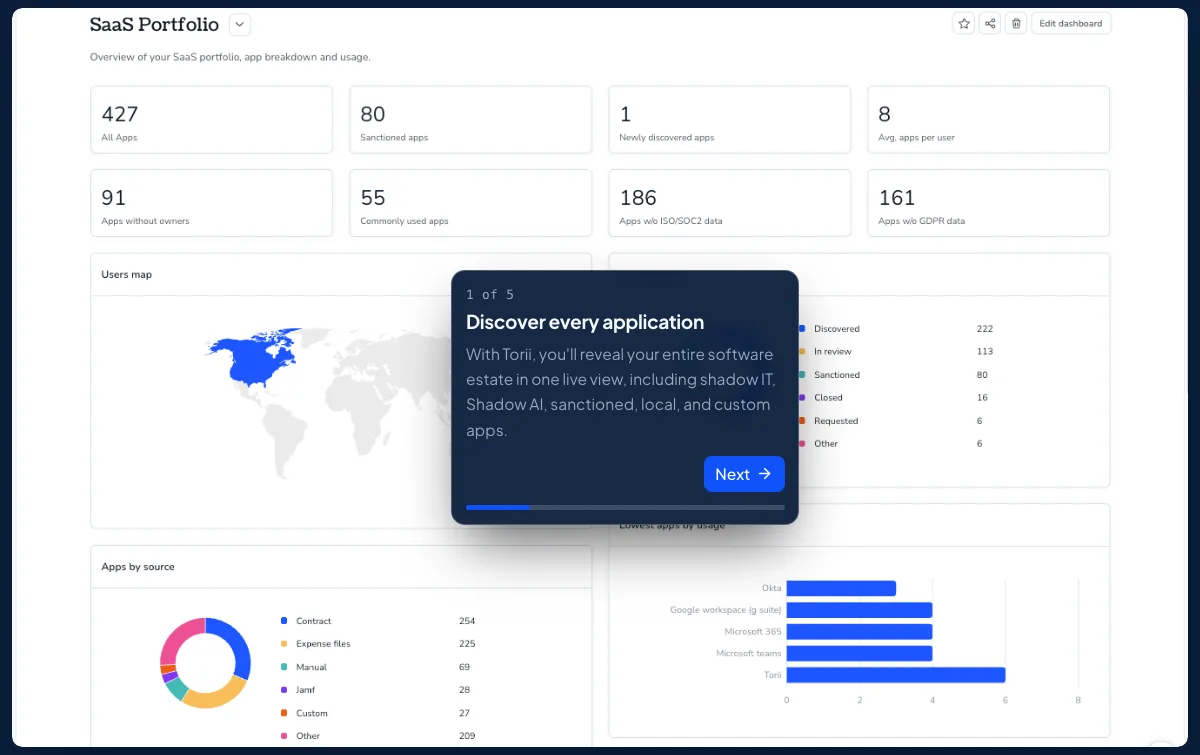The width and height of the screenshot is (1200, 755).
Task: Click the purple Closed legend swatch
Action: [x=802, y=398]
